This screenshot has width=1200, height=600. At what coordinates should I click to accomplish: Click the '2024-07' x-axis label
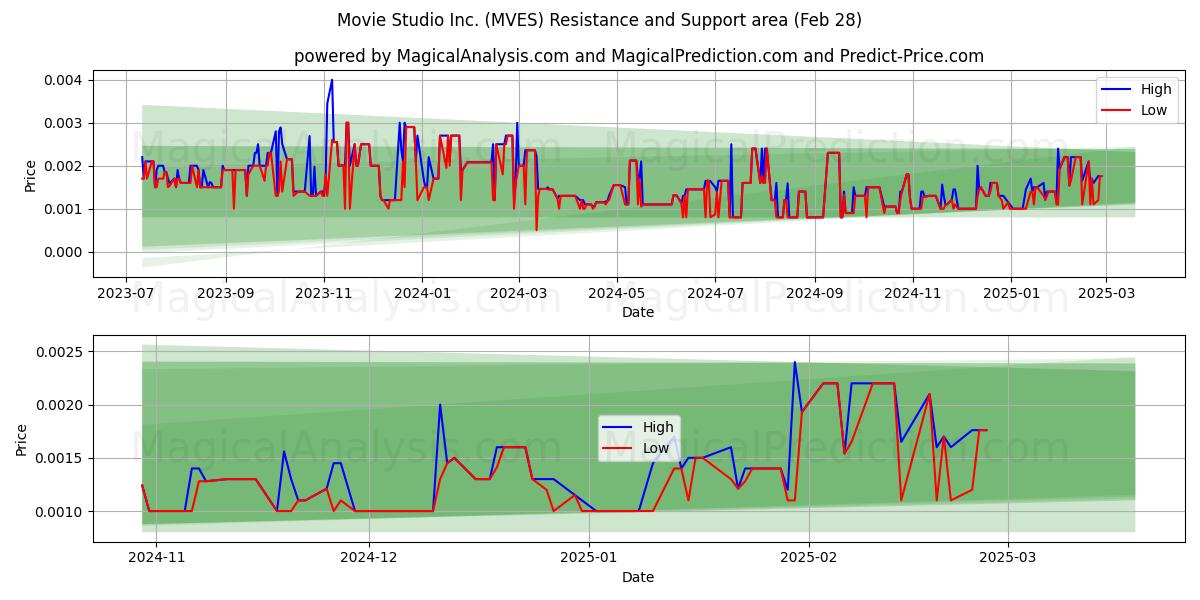714,294
